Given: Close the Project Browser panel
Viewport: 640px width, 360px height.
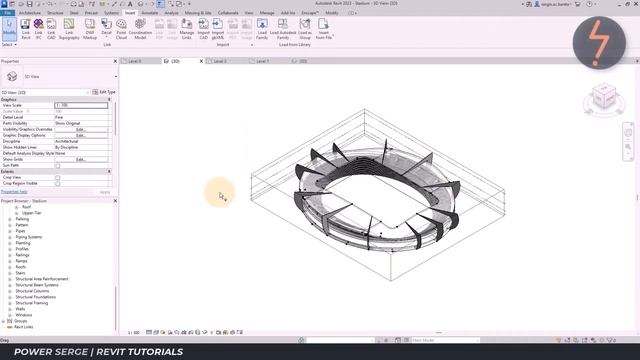Looking at the screenshot, I should coord(115,201).
